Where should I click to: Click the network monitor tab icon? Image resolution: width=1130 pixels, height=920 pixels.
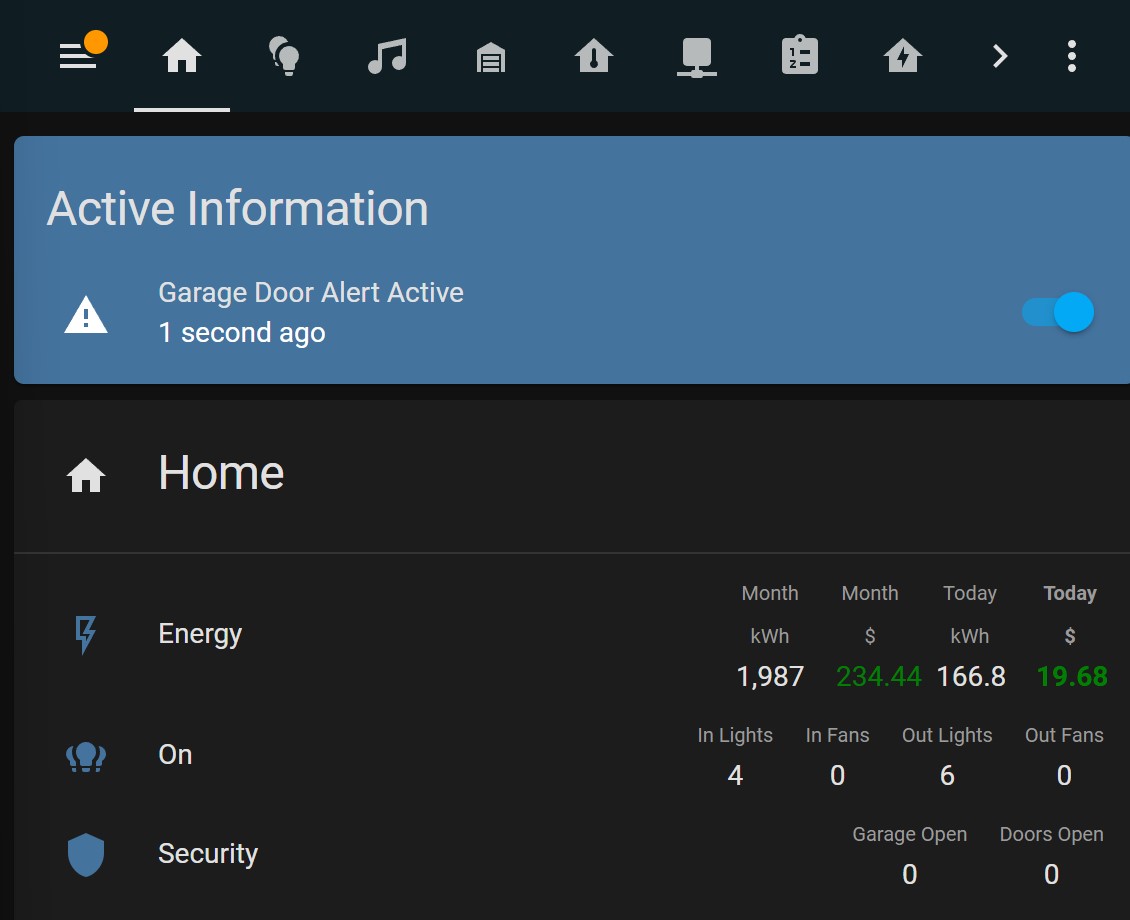coord(696,57)
